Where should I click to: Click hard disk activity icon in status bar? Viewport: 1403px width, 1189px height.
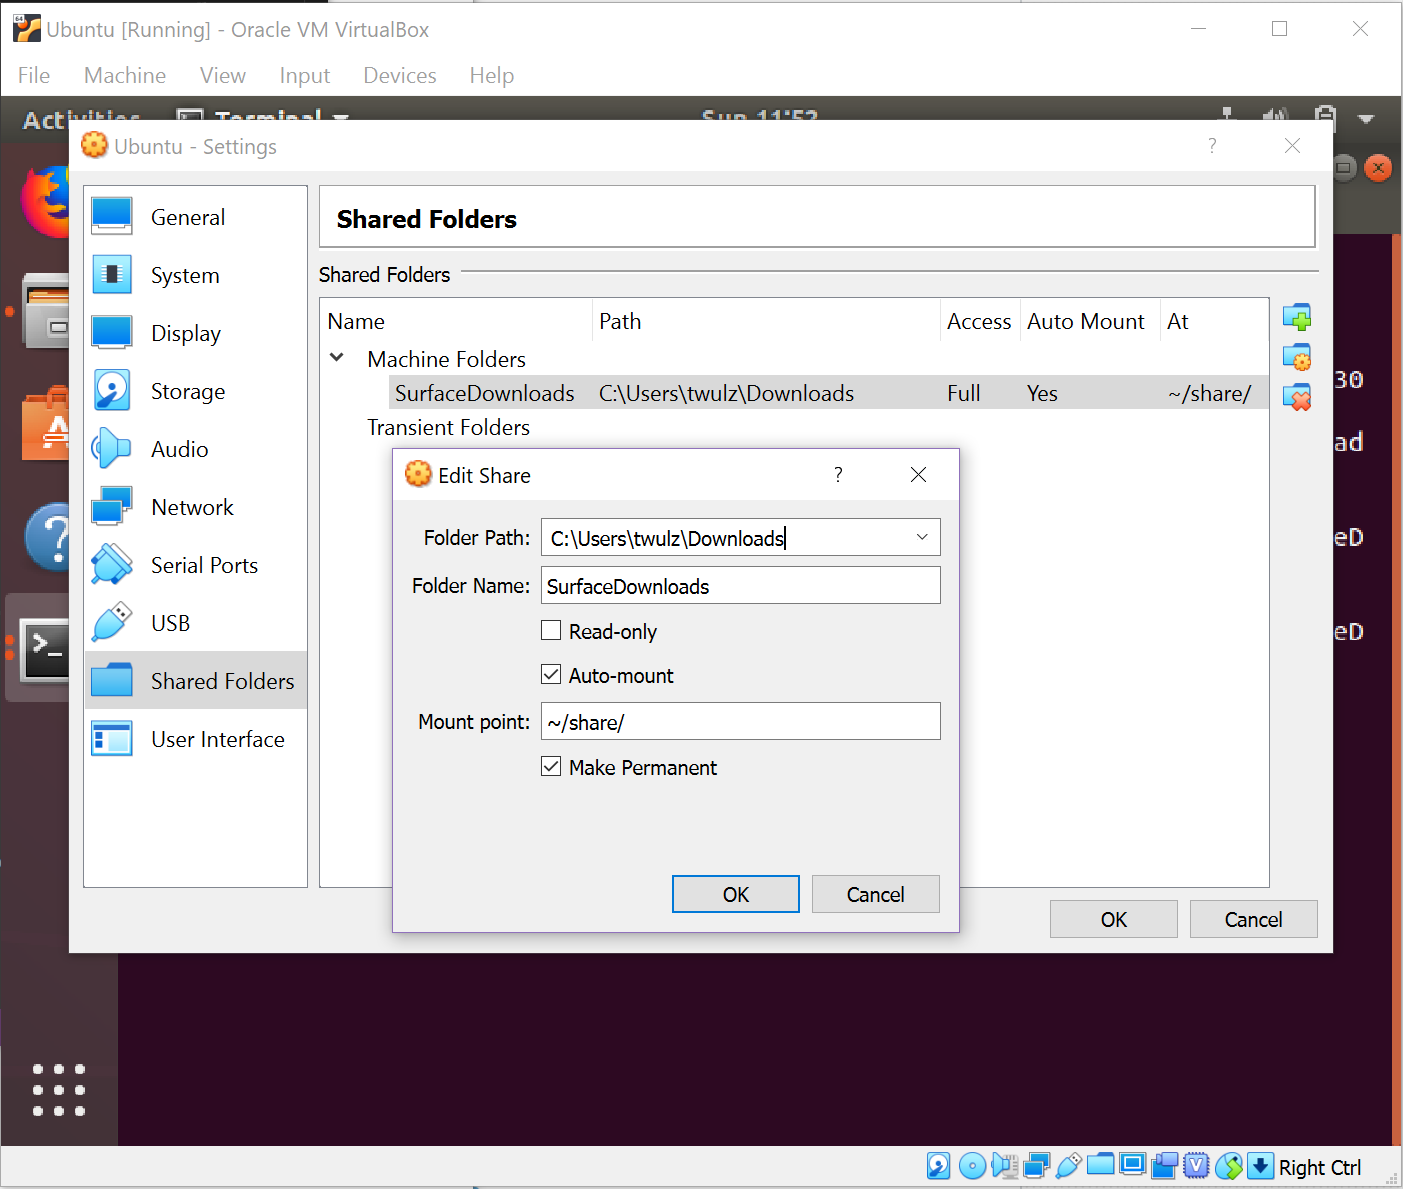(x=939, y=1166)
